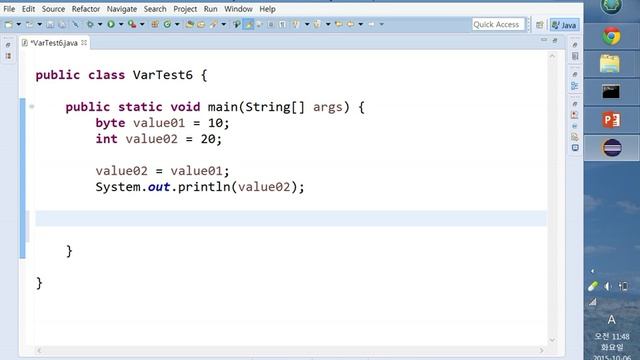Expand the External Tools dropdown arrow
This screenshot has height=360, width=640.
142,24
